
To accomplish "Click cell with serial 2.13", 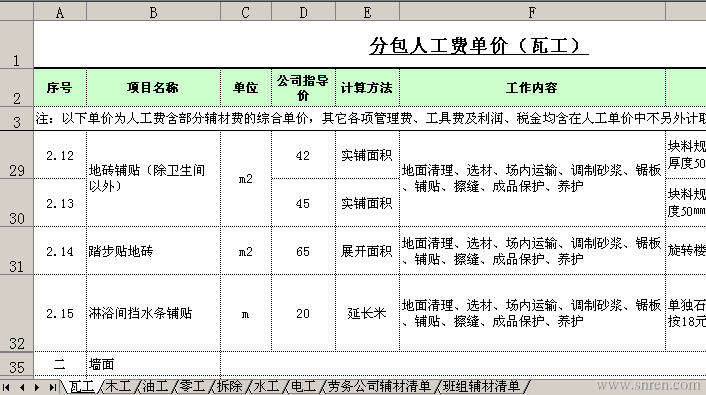I will (x=60, y=203).
